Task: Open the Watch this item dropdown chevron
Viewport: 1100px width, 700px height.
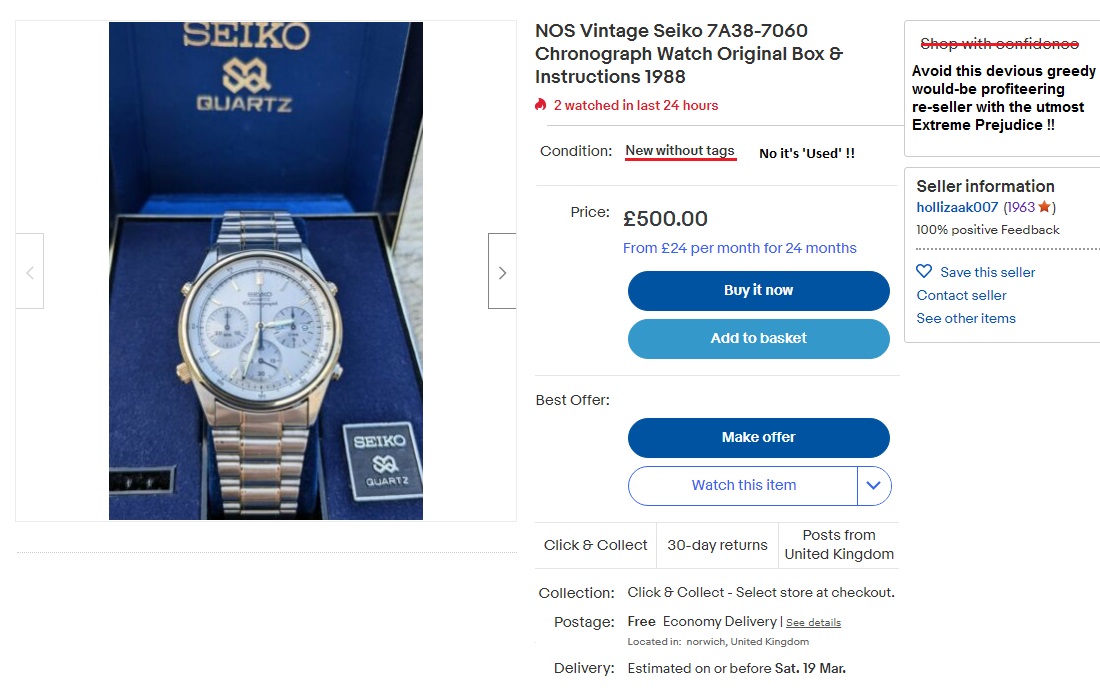Action: tap(873, 485)
